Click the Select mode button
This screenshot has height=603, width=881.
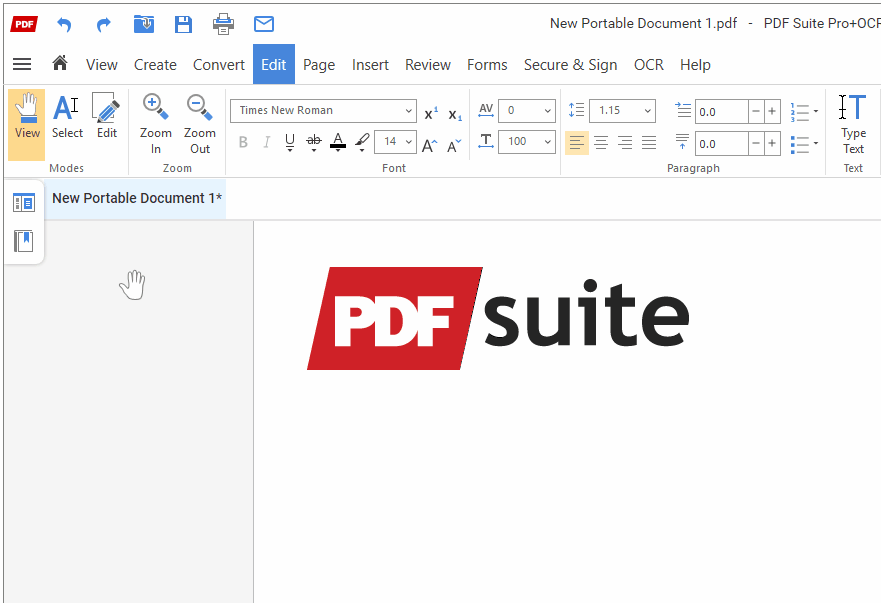click(67, 124)
